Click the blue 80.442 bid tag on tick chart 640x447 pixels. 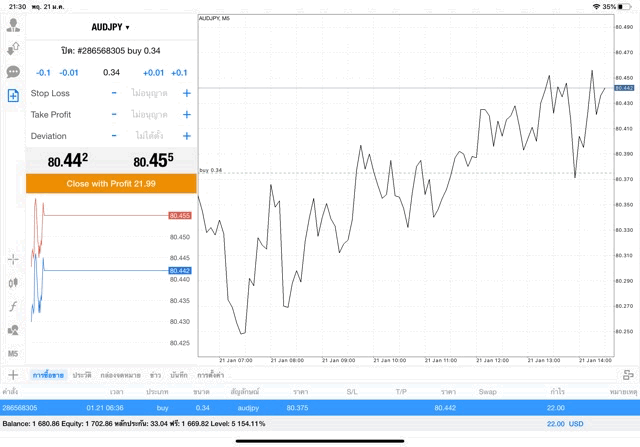(180, 271)
